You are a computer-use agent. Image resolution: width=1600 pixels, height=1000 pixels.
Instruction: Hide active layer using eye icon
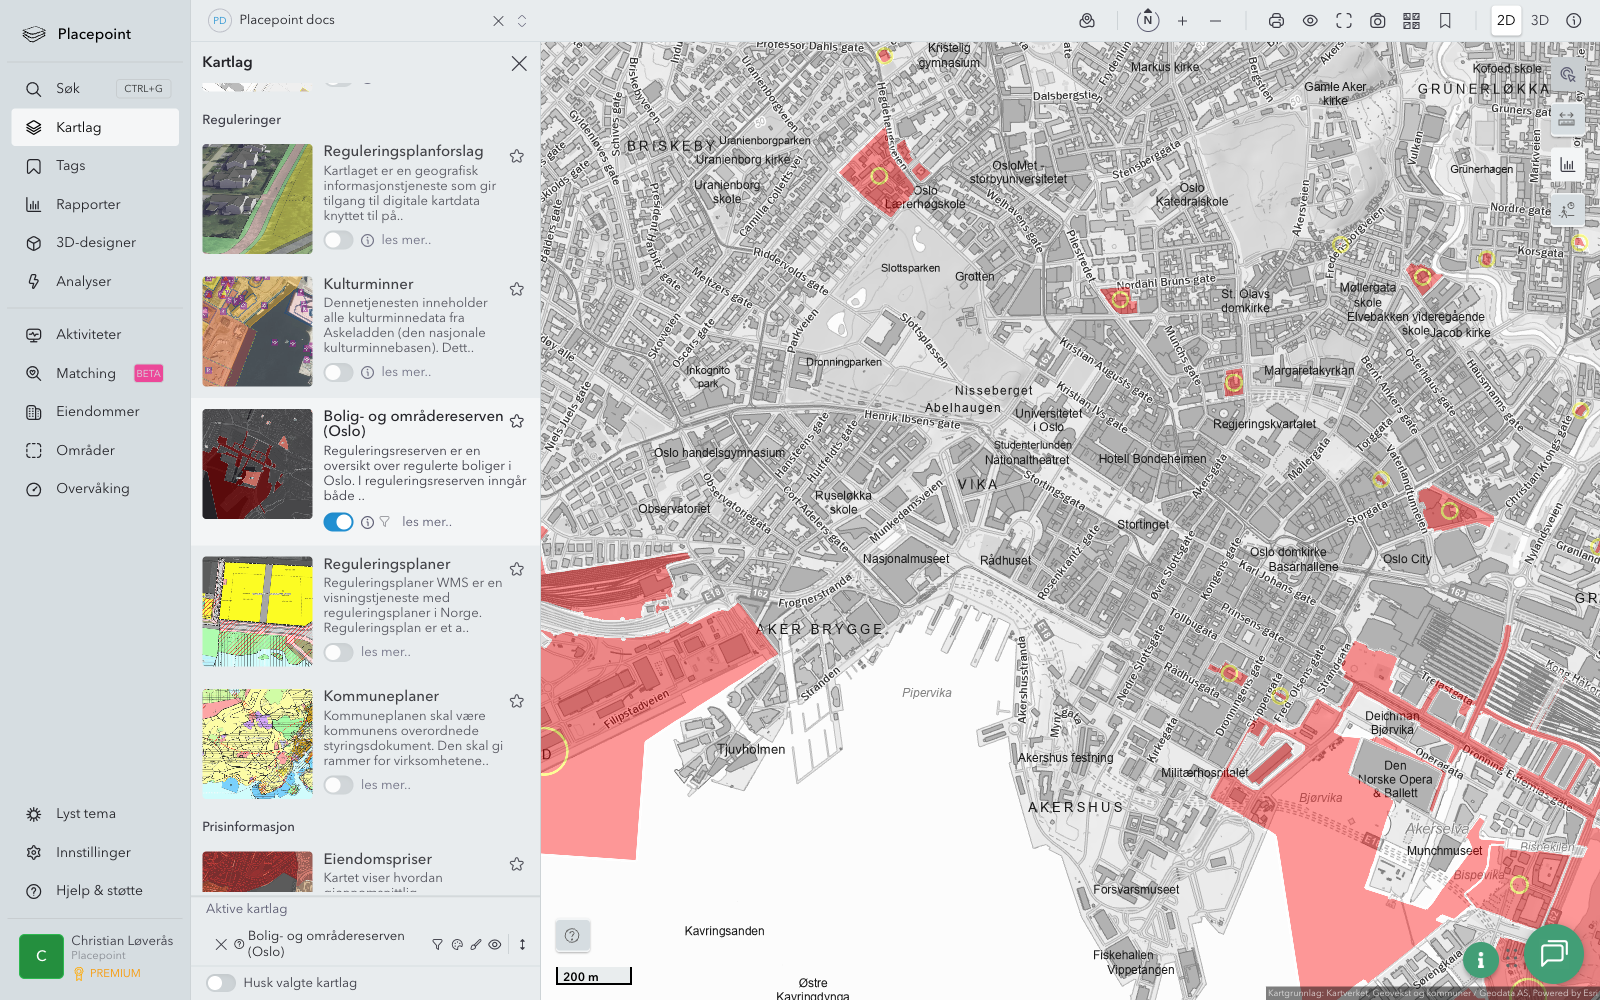click(495, 944)
